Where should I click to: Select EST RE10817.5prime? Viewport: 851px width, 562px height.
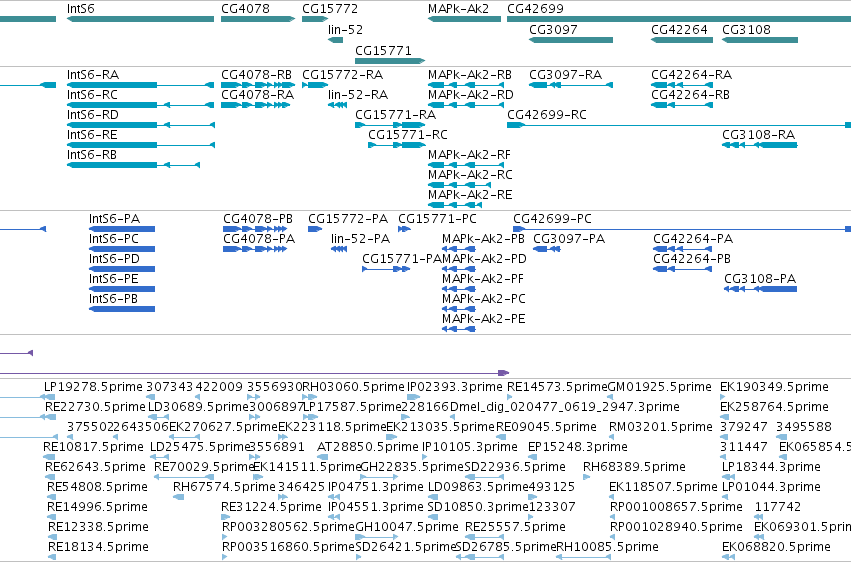(93, 448)
